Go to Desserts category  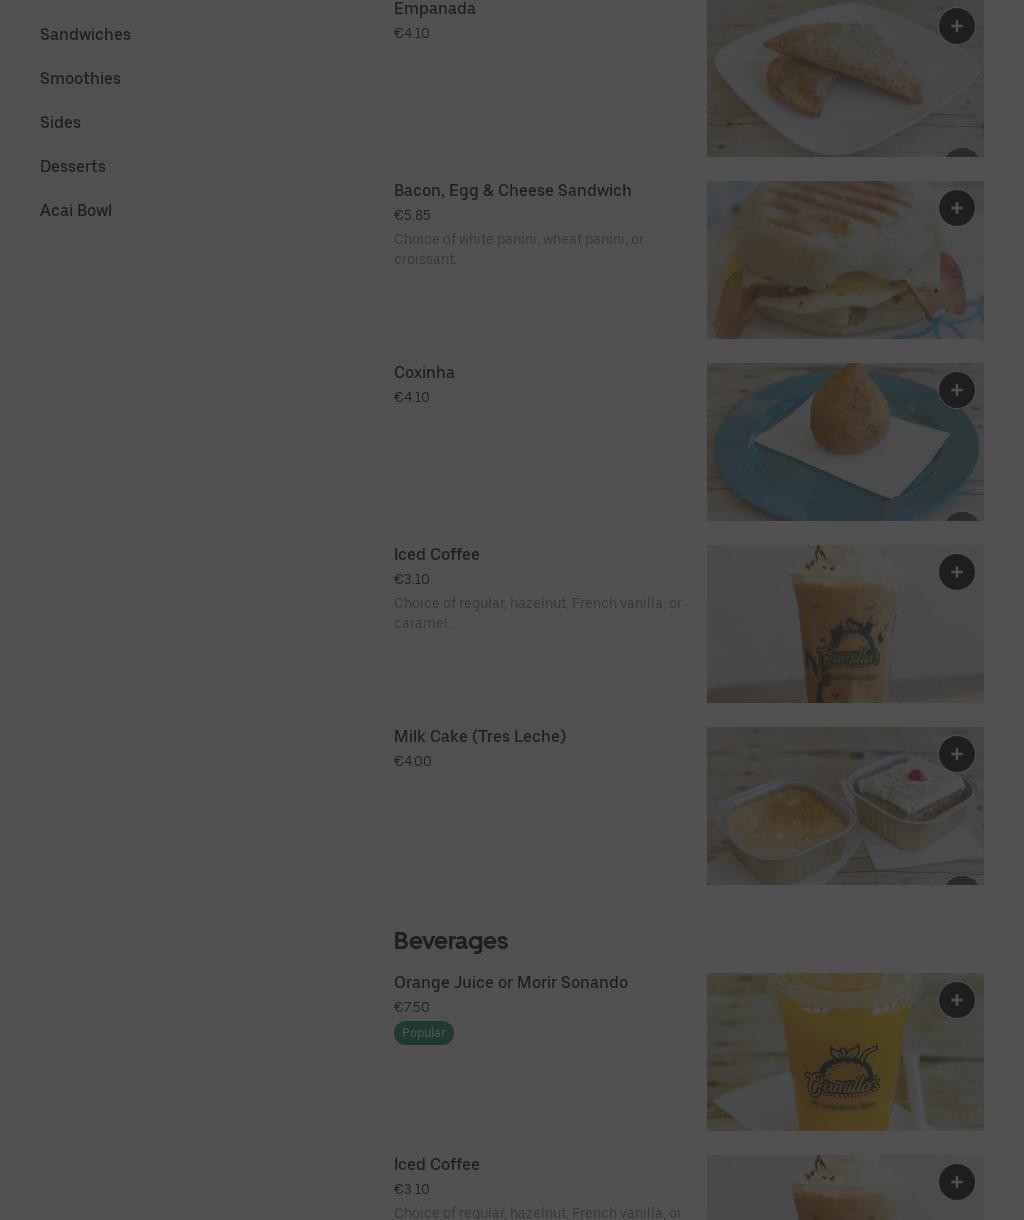pos(73,166)
